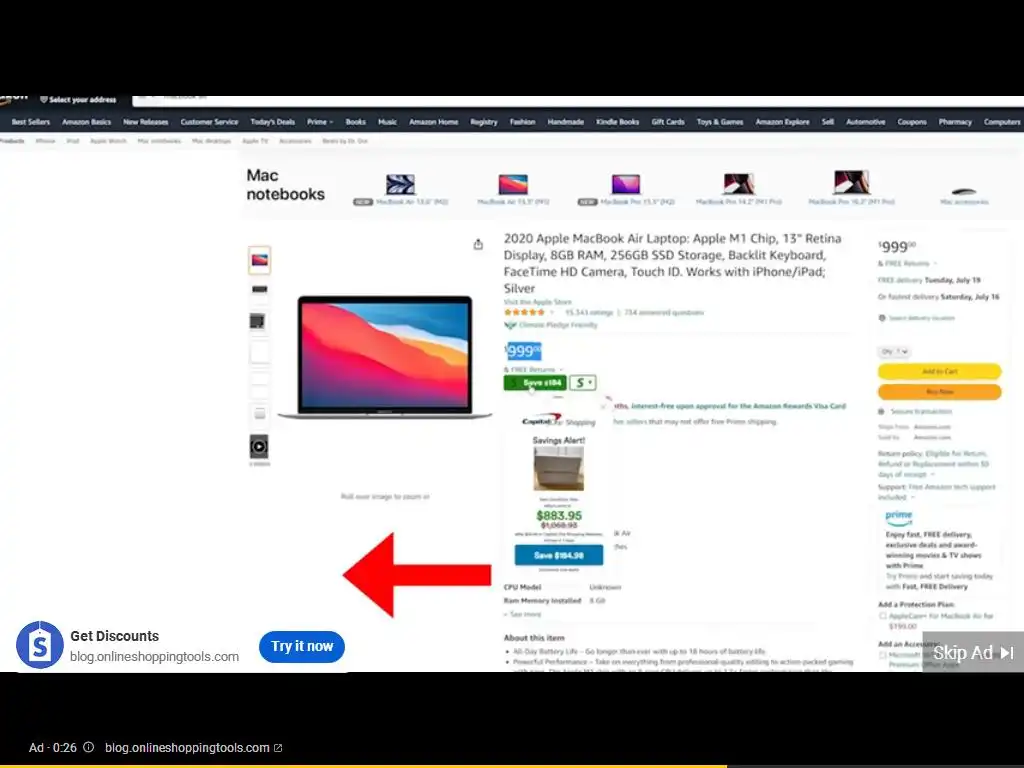Image resolution: width=1024 pixels, height=768 pixels.
Task: Click the delivery location pin icon
Action: (882, 318)
